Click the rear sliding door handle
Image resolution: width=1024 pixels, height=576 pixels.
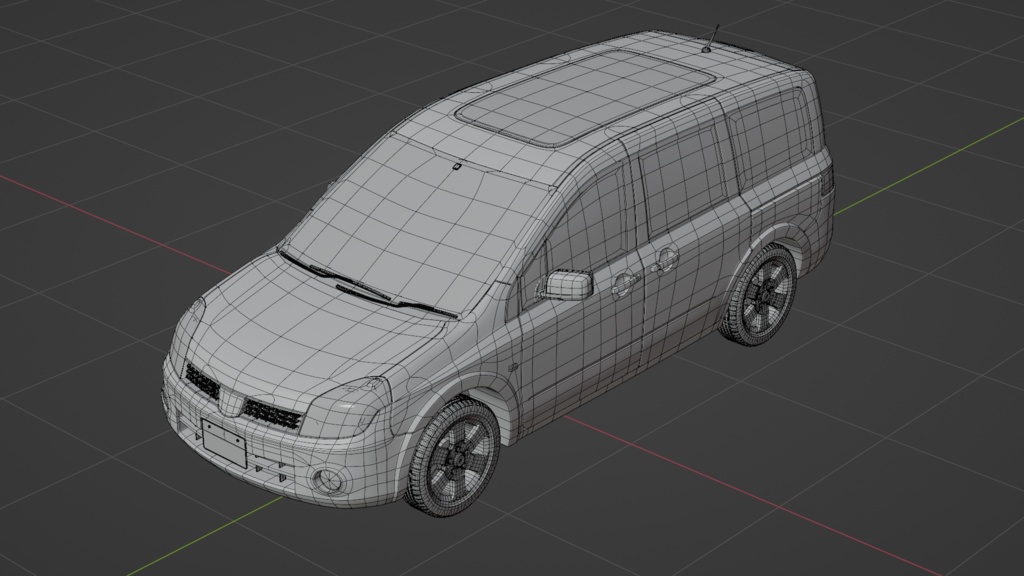coord(665,259)
